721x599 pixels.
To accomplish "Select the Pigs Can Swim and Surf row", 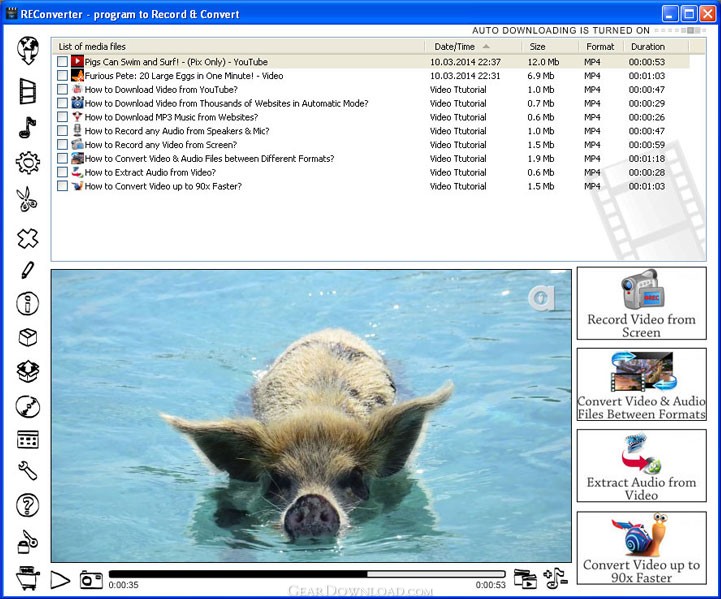I will 371,62.
